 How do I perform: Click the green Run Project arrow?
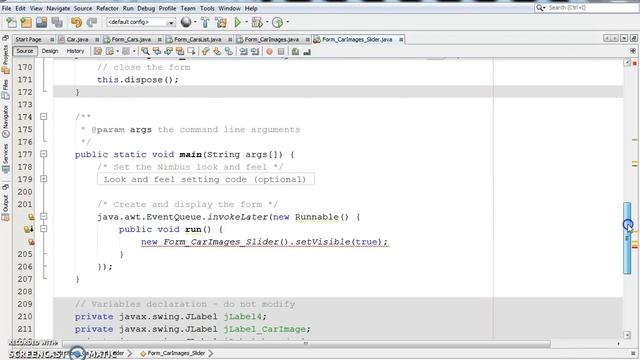pyautogui.click(x=238, y=22)
